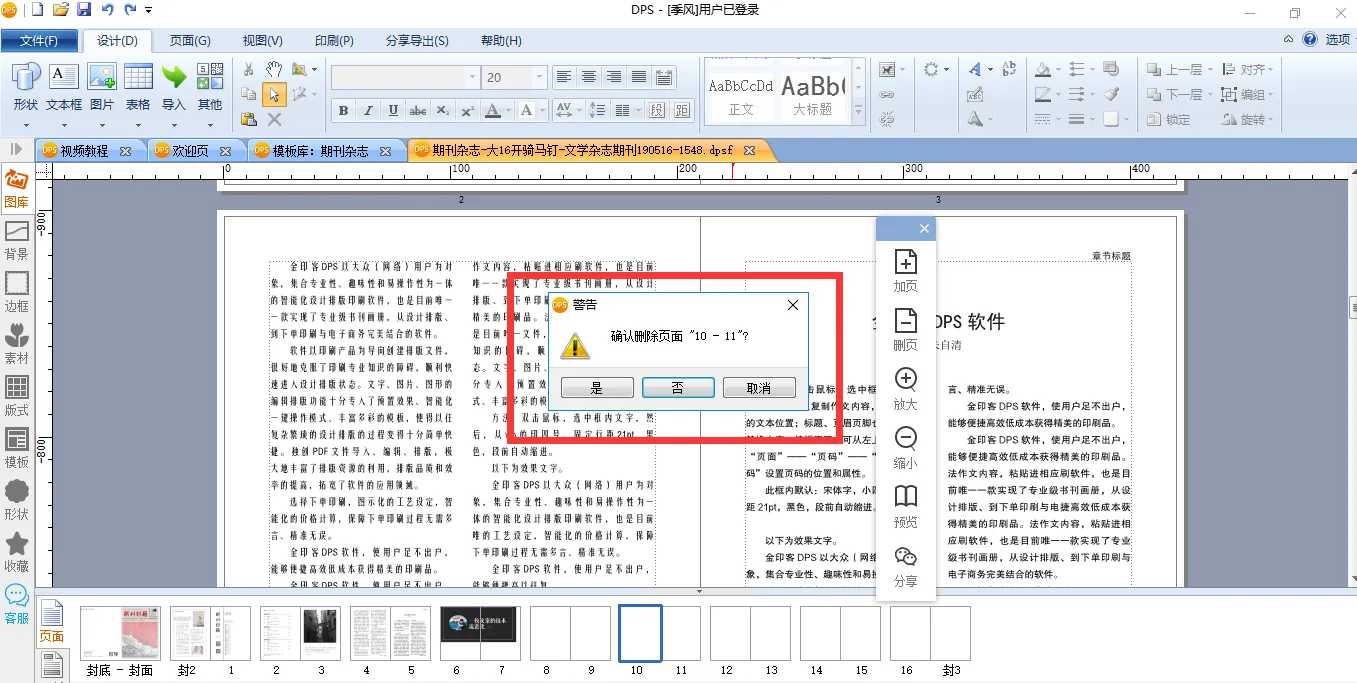Toggle strikethrough abc formatting
The image size is (1357, 683).
418,110
